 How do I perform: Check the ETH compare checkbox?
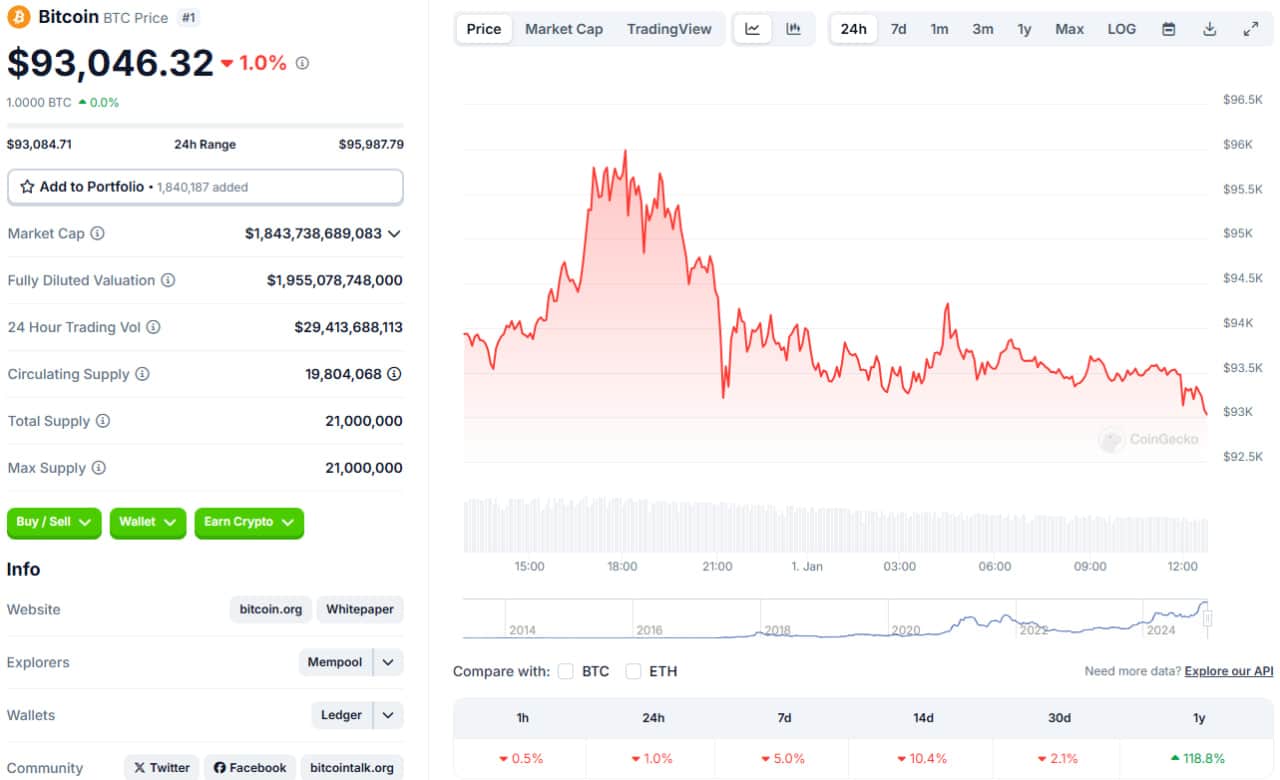tap(633, 671)
